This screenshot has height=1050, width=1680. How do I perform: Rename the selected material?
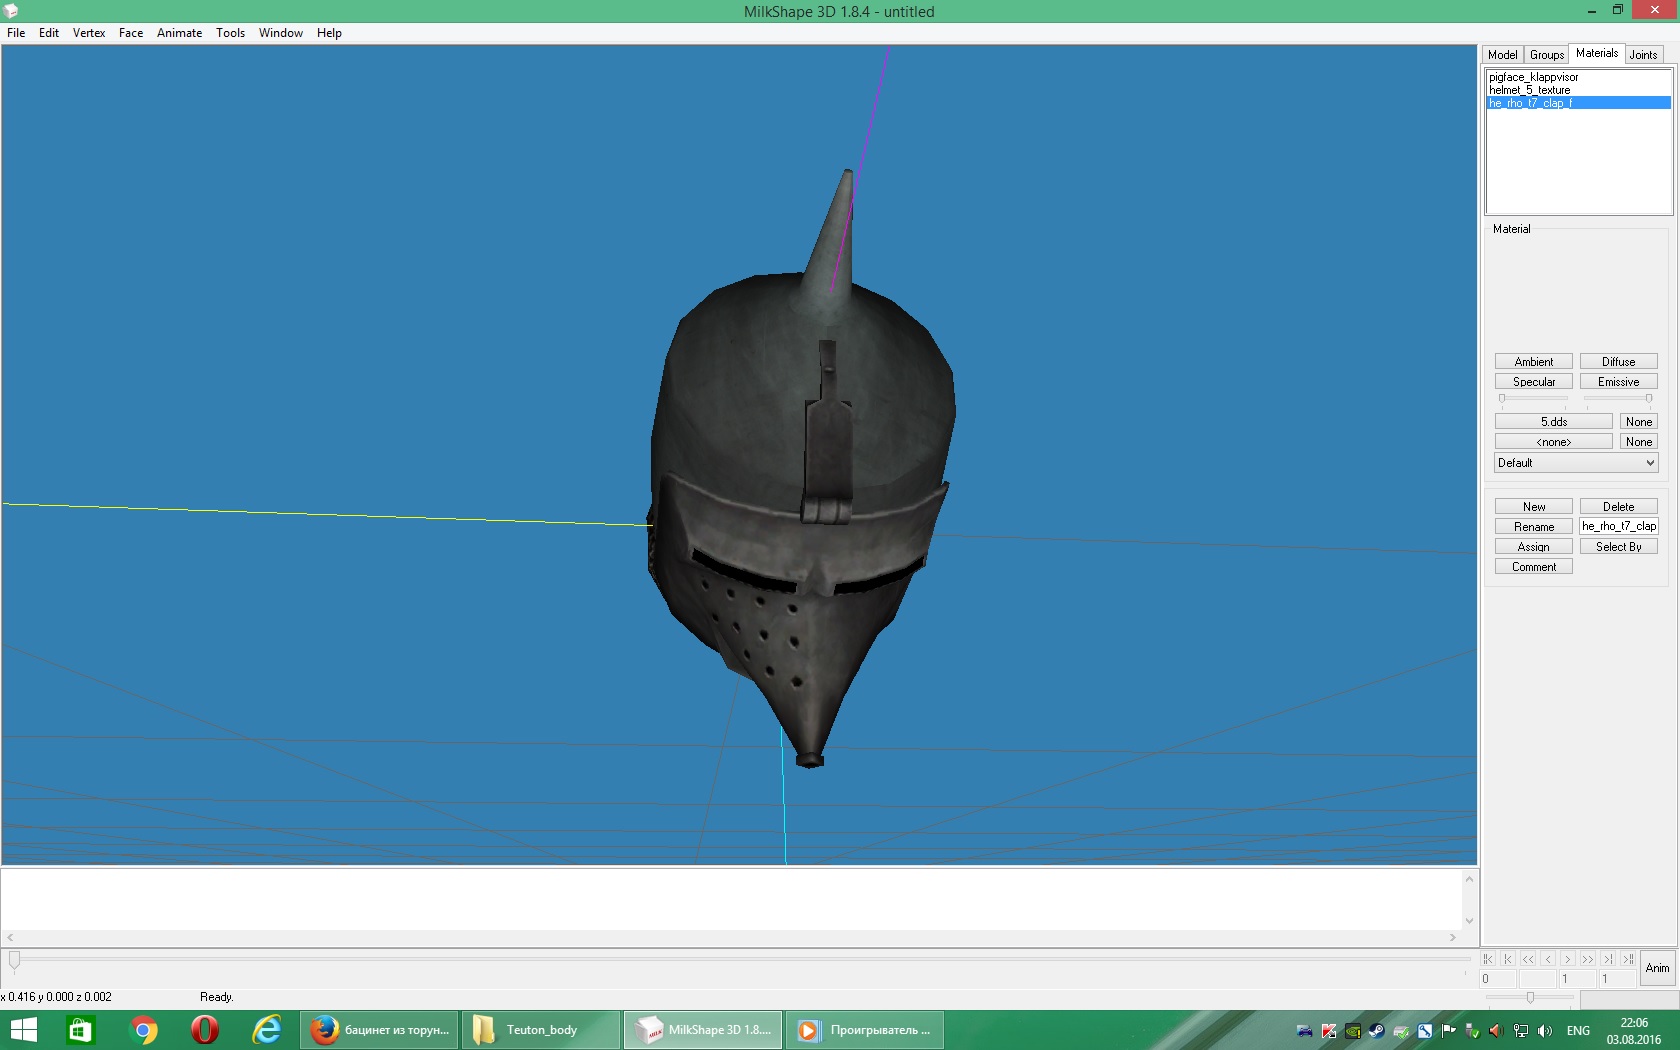pos(1534,527)
